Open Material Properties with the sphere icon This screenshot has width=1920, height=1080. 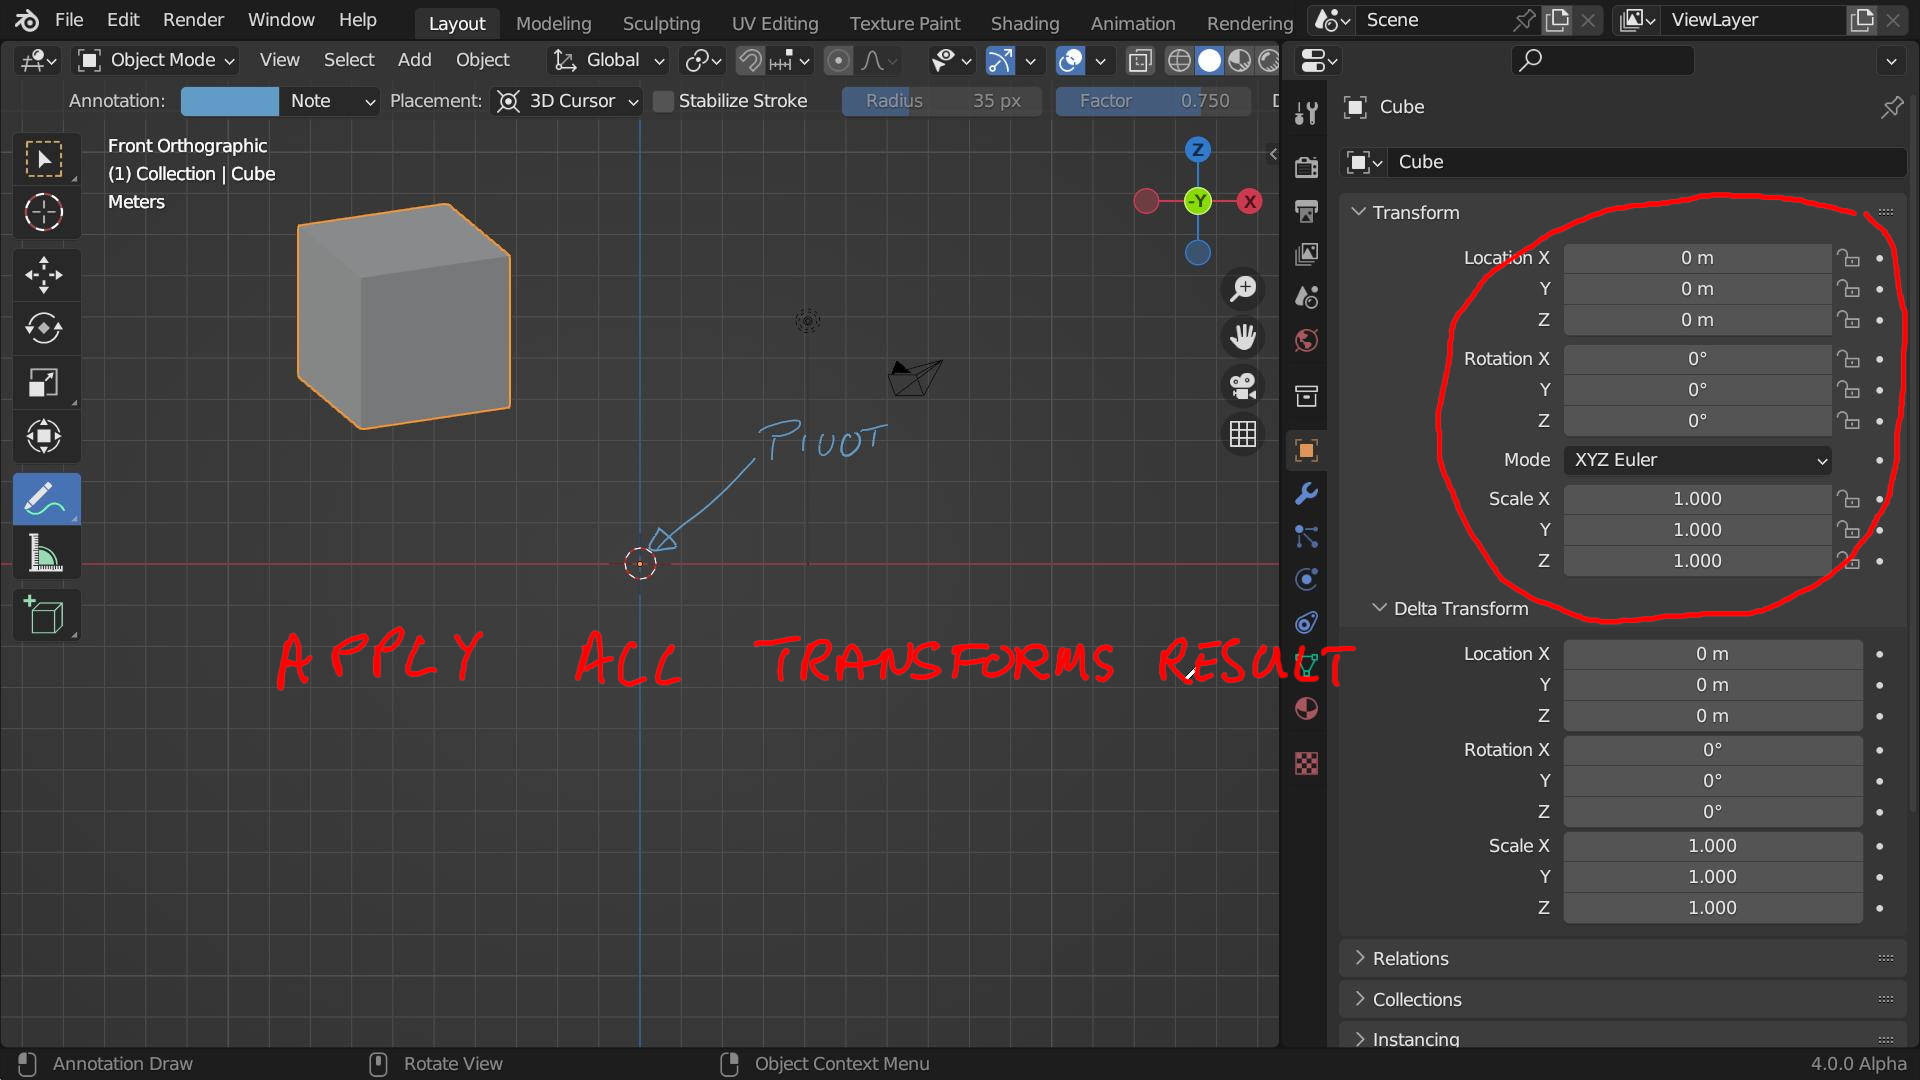(x=1305, y=708)
